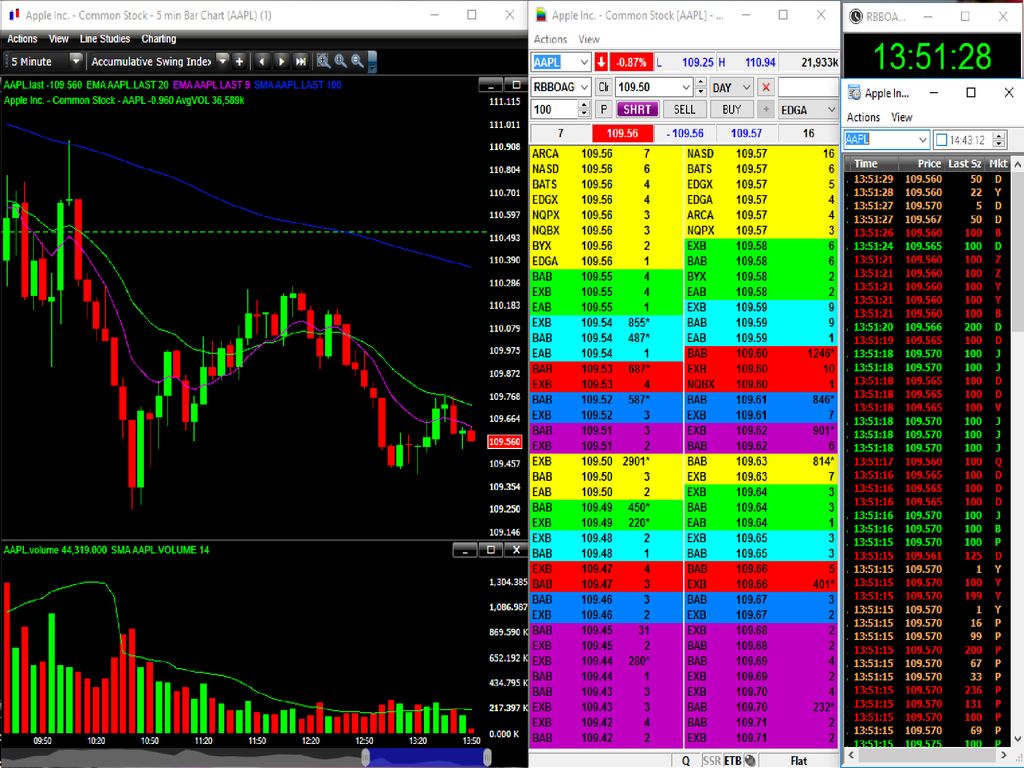Toggle the ETB indicator in status bar
The height and width of the screenshot is (768, 1024).
pos(733,760)
